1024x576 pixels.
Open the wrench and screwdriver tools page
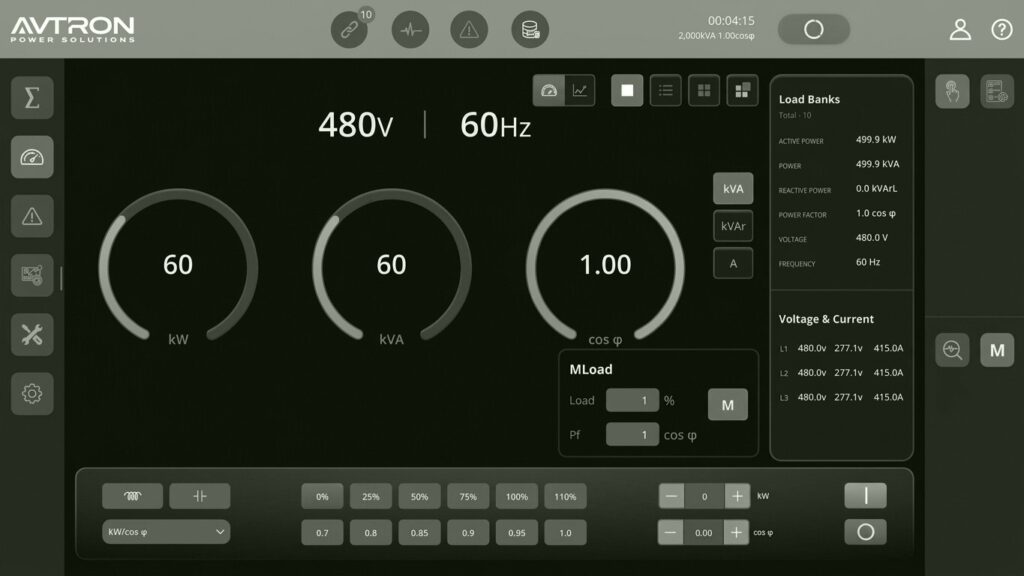coord(32,334)
